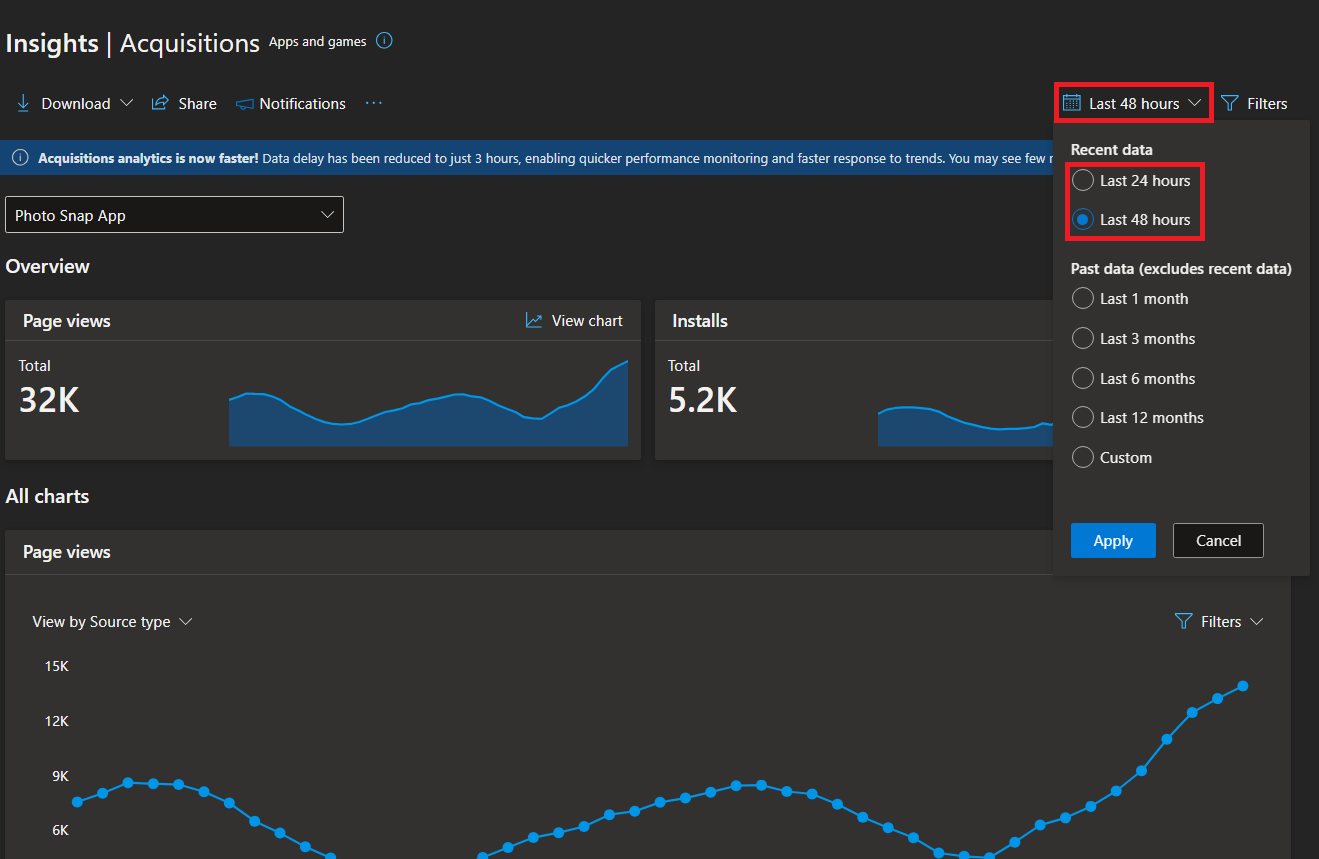Click the info icon beside Apps and games
The width and height of the screenshot is (1319, 859).
click(x=384, y=41)
